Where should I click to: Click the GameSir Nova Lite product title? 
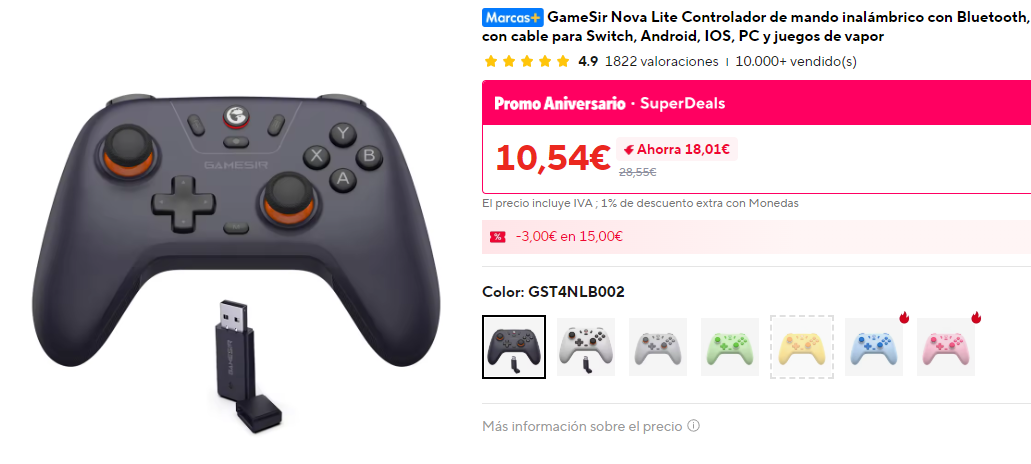756,26
